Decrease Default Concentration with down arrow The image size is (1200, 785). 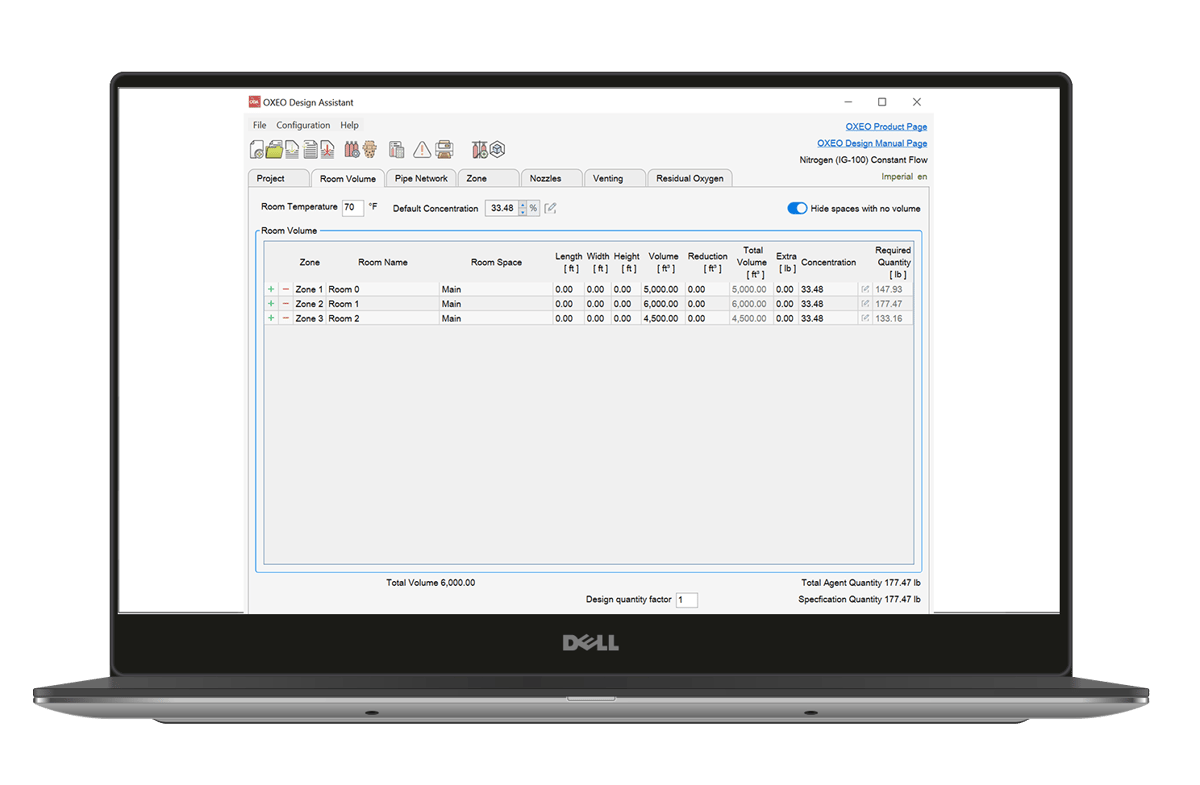pyautogui.click(x=521, y=212)
